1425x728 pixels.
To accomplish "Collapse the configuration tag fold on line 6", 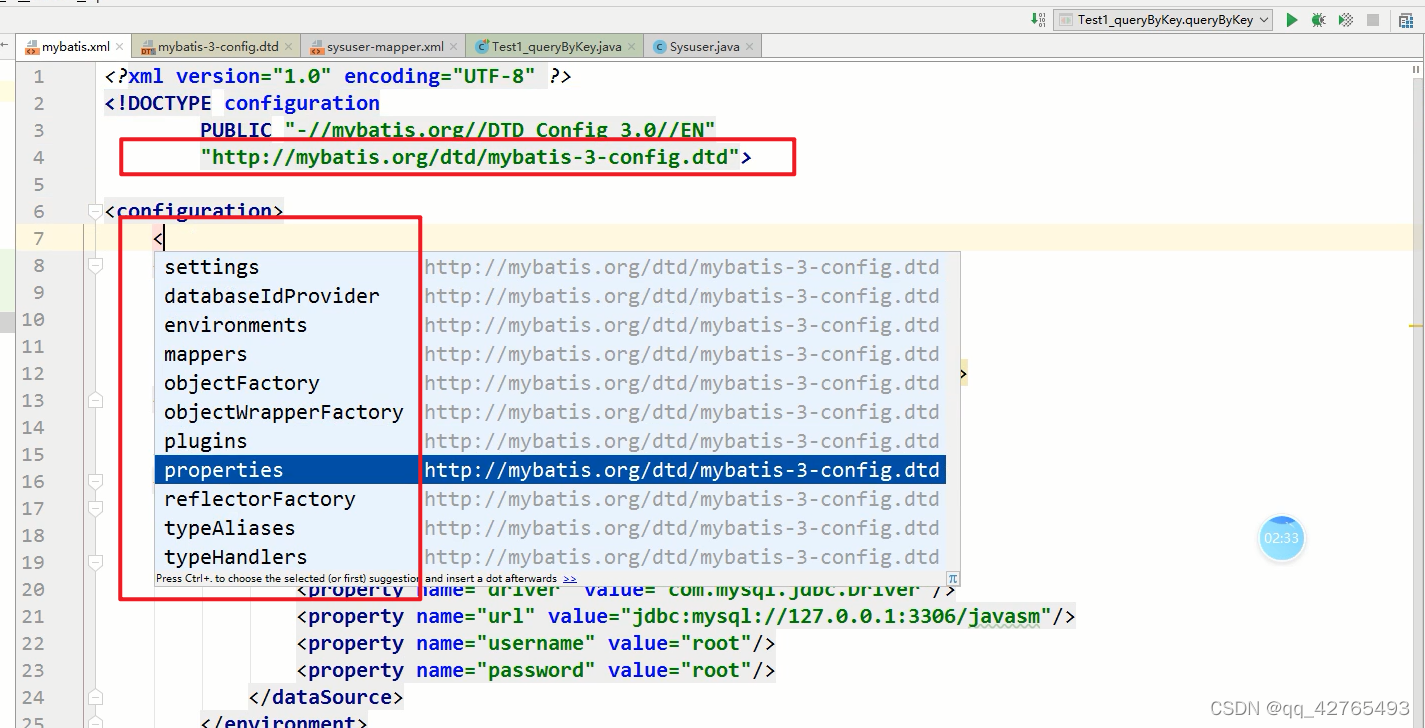I will pos(95,211).
